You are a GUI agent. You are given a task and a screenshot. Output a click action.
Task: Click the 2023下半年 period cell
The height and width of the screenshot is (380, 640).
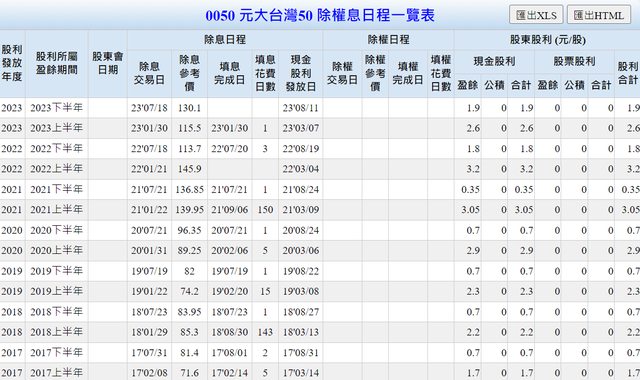57,108
